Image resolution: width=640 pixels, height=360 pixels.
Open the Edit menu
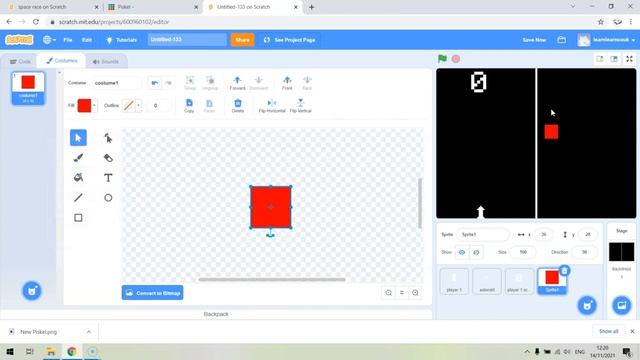tap(87, 40)
